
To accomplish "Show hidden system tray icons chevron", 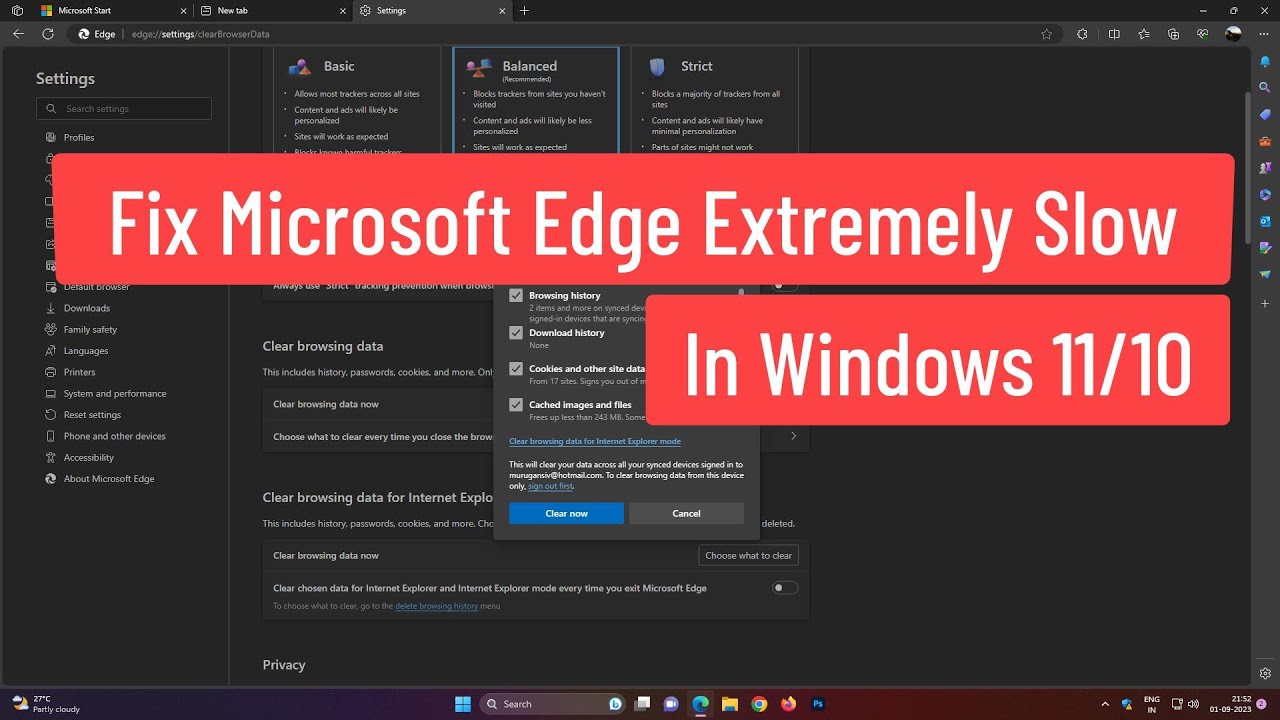I will tap(1105, 704).
